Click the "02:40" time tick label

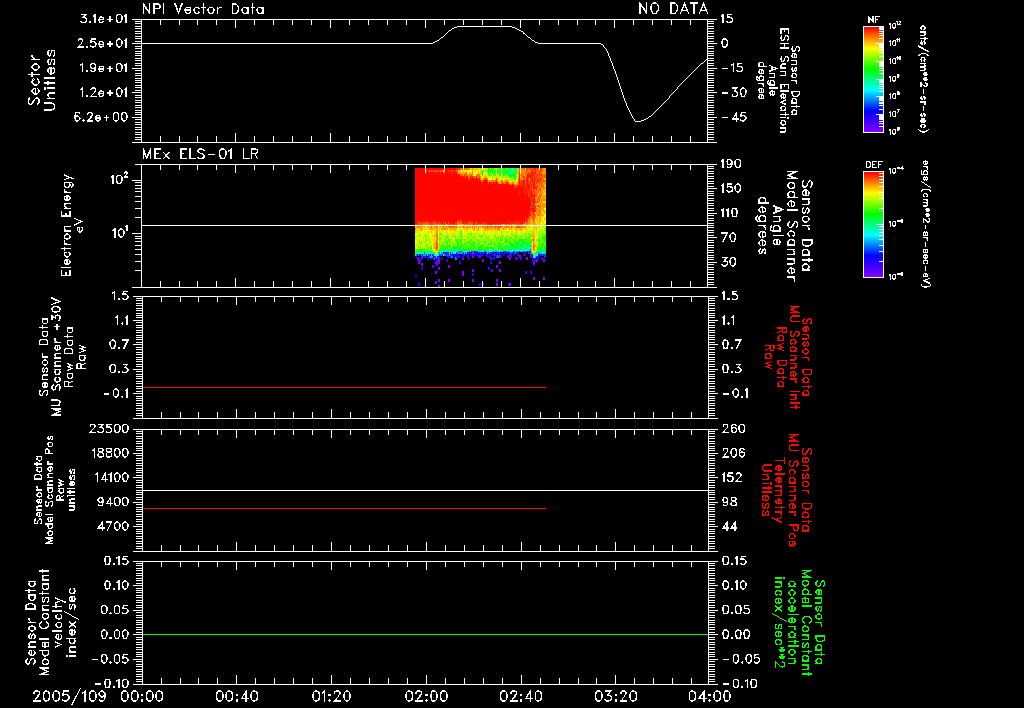coord(521,696)
